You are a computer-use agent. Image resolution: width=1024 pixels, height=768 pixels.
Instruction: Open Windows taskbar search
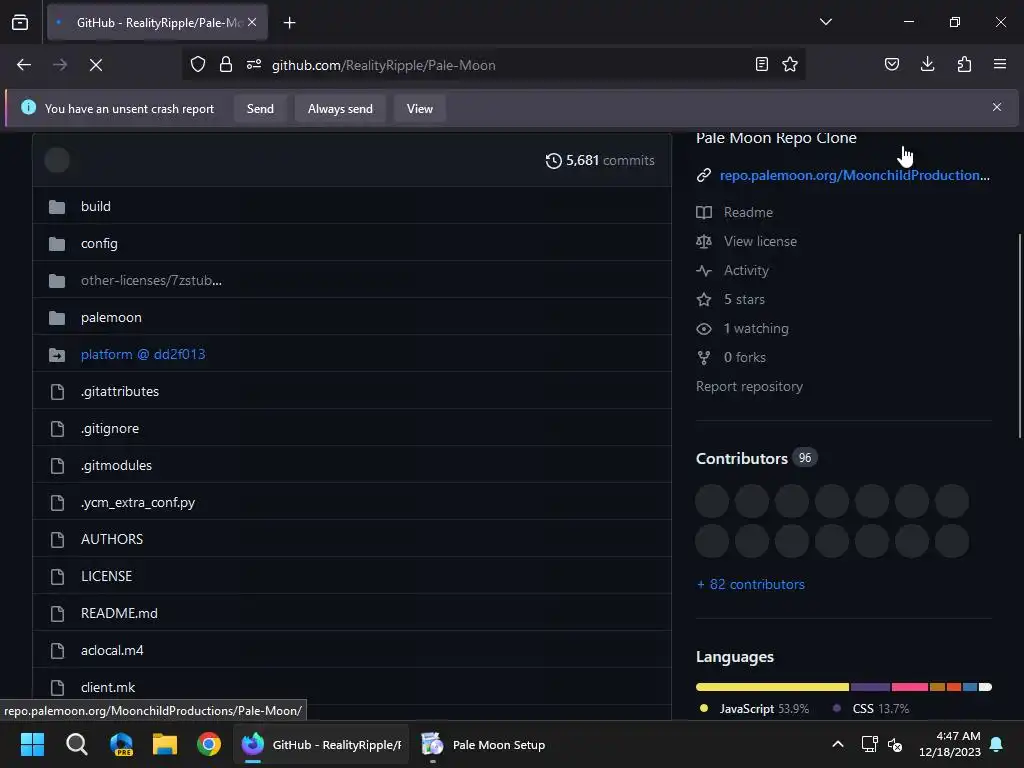[x=76, y=744]
